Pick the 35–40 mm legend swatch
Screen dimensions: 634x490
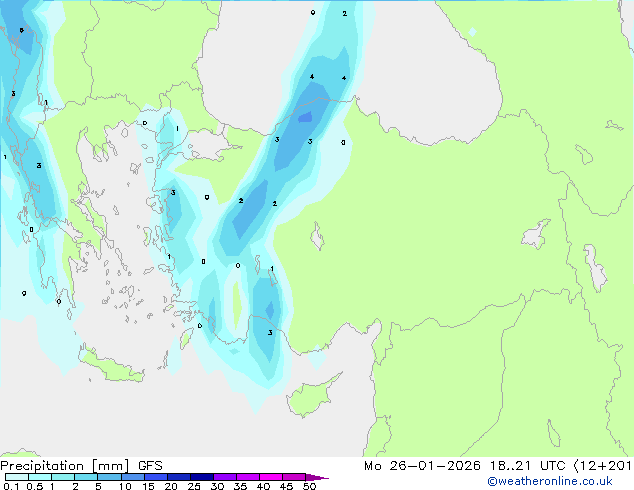pyautogui.click(x=248, y=477)
